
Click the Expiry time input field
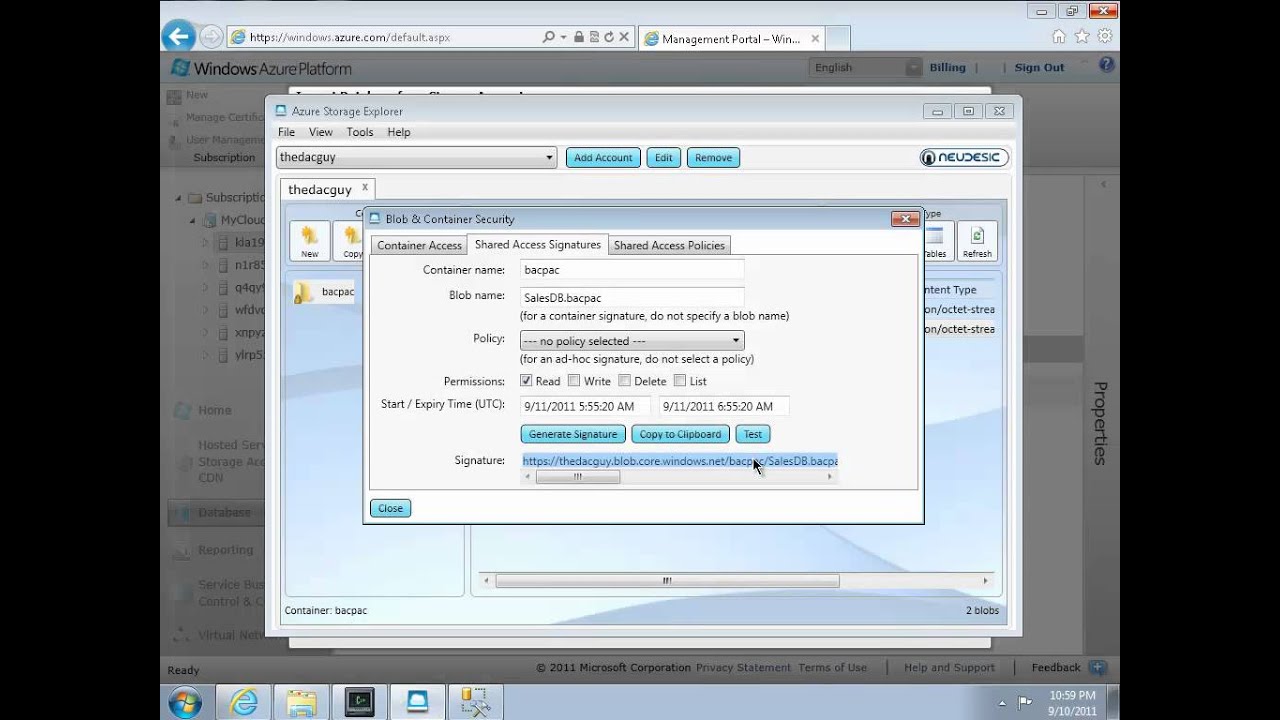pos(724,406)
